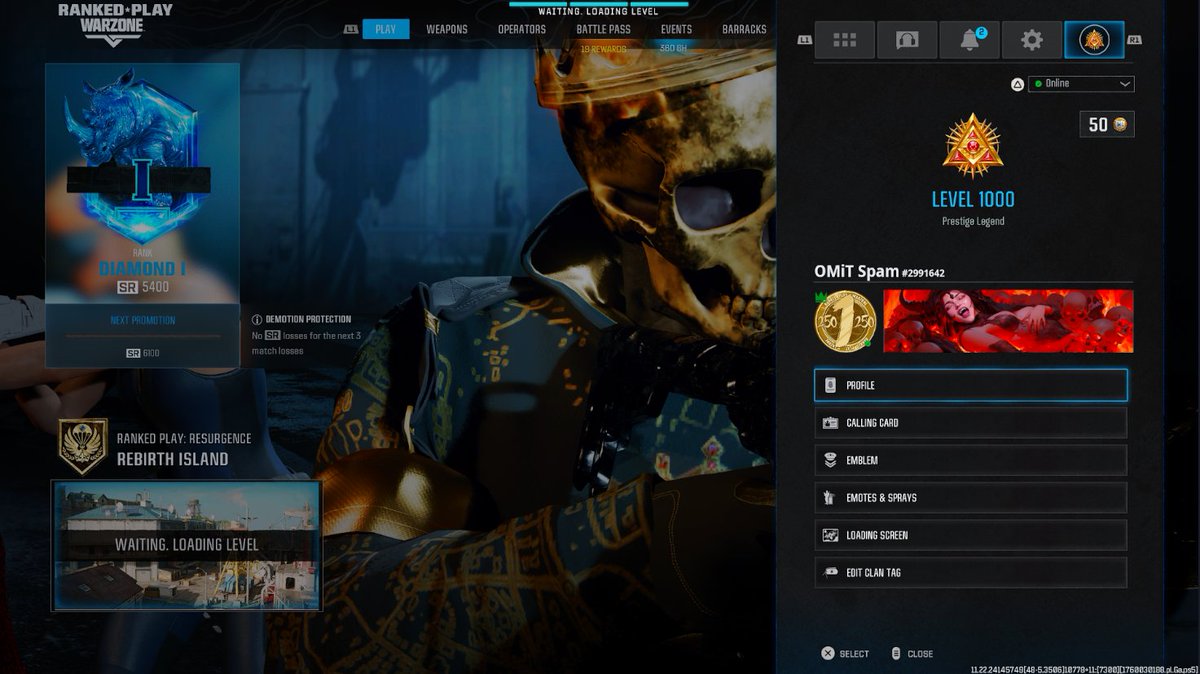
Task: Open the social headset icon tab
Action: (908, 40)
